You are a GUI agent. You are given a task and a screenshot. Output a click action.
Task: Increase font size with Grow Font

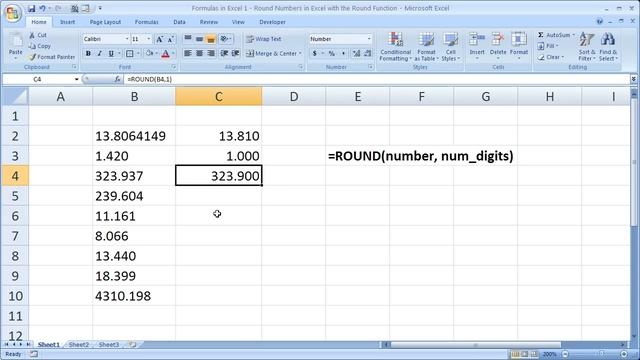pos(160,39)
